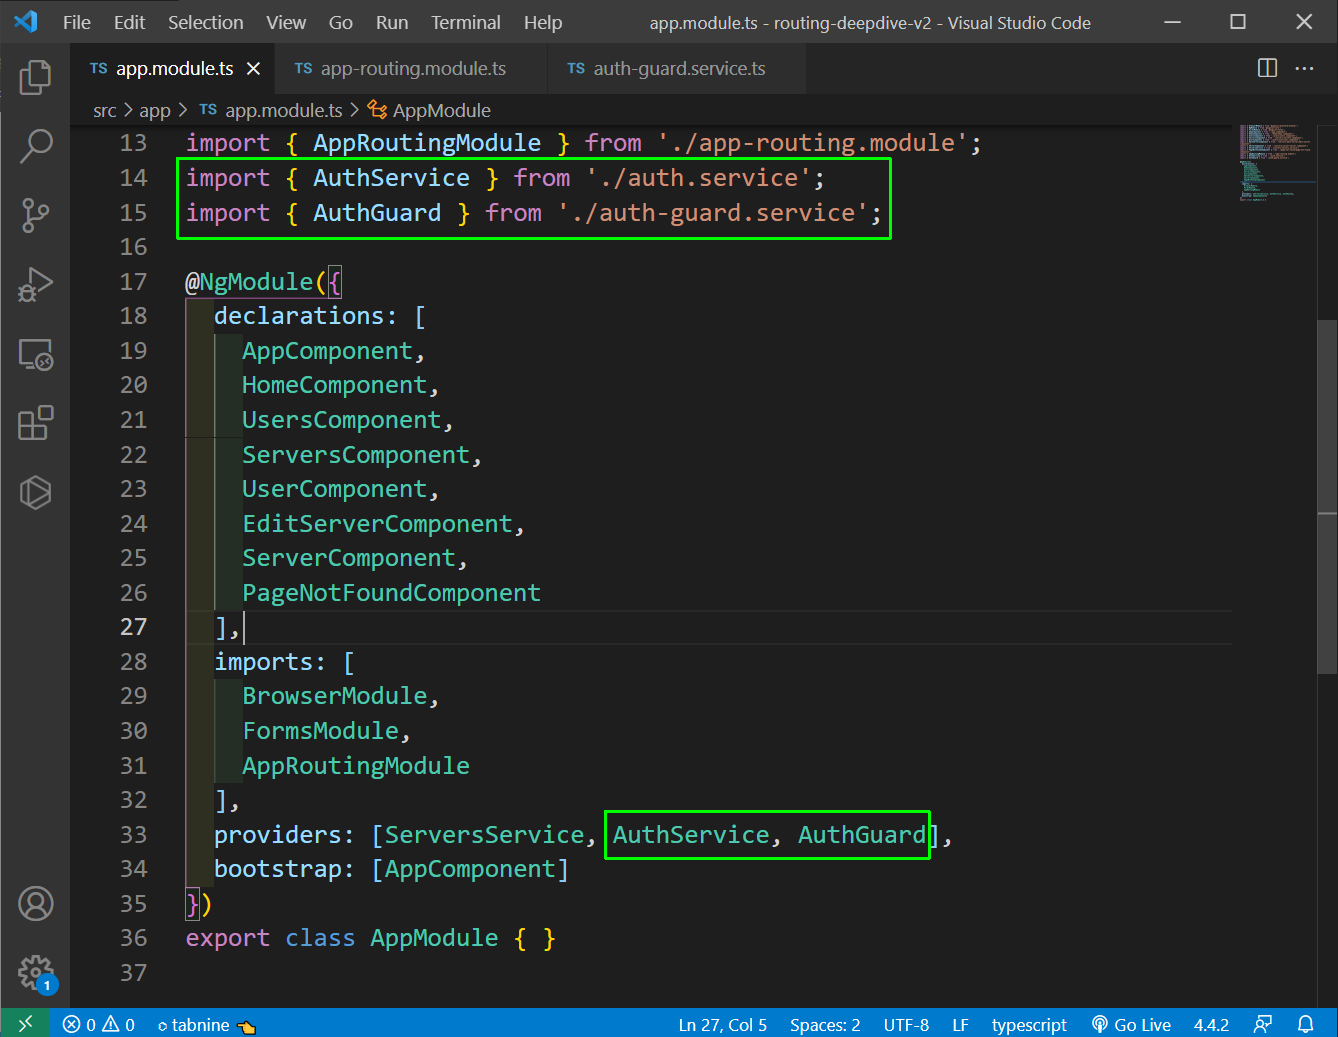Switch to auth-guard.service.ts tab

[x=678, y=69]
